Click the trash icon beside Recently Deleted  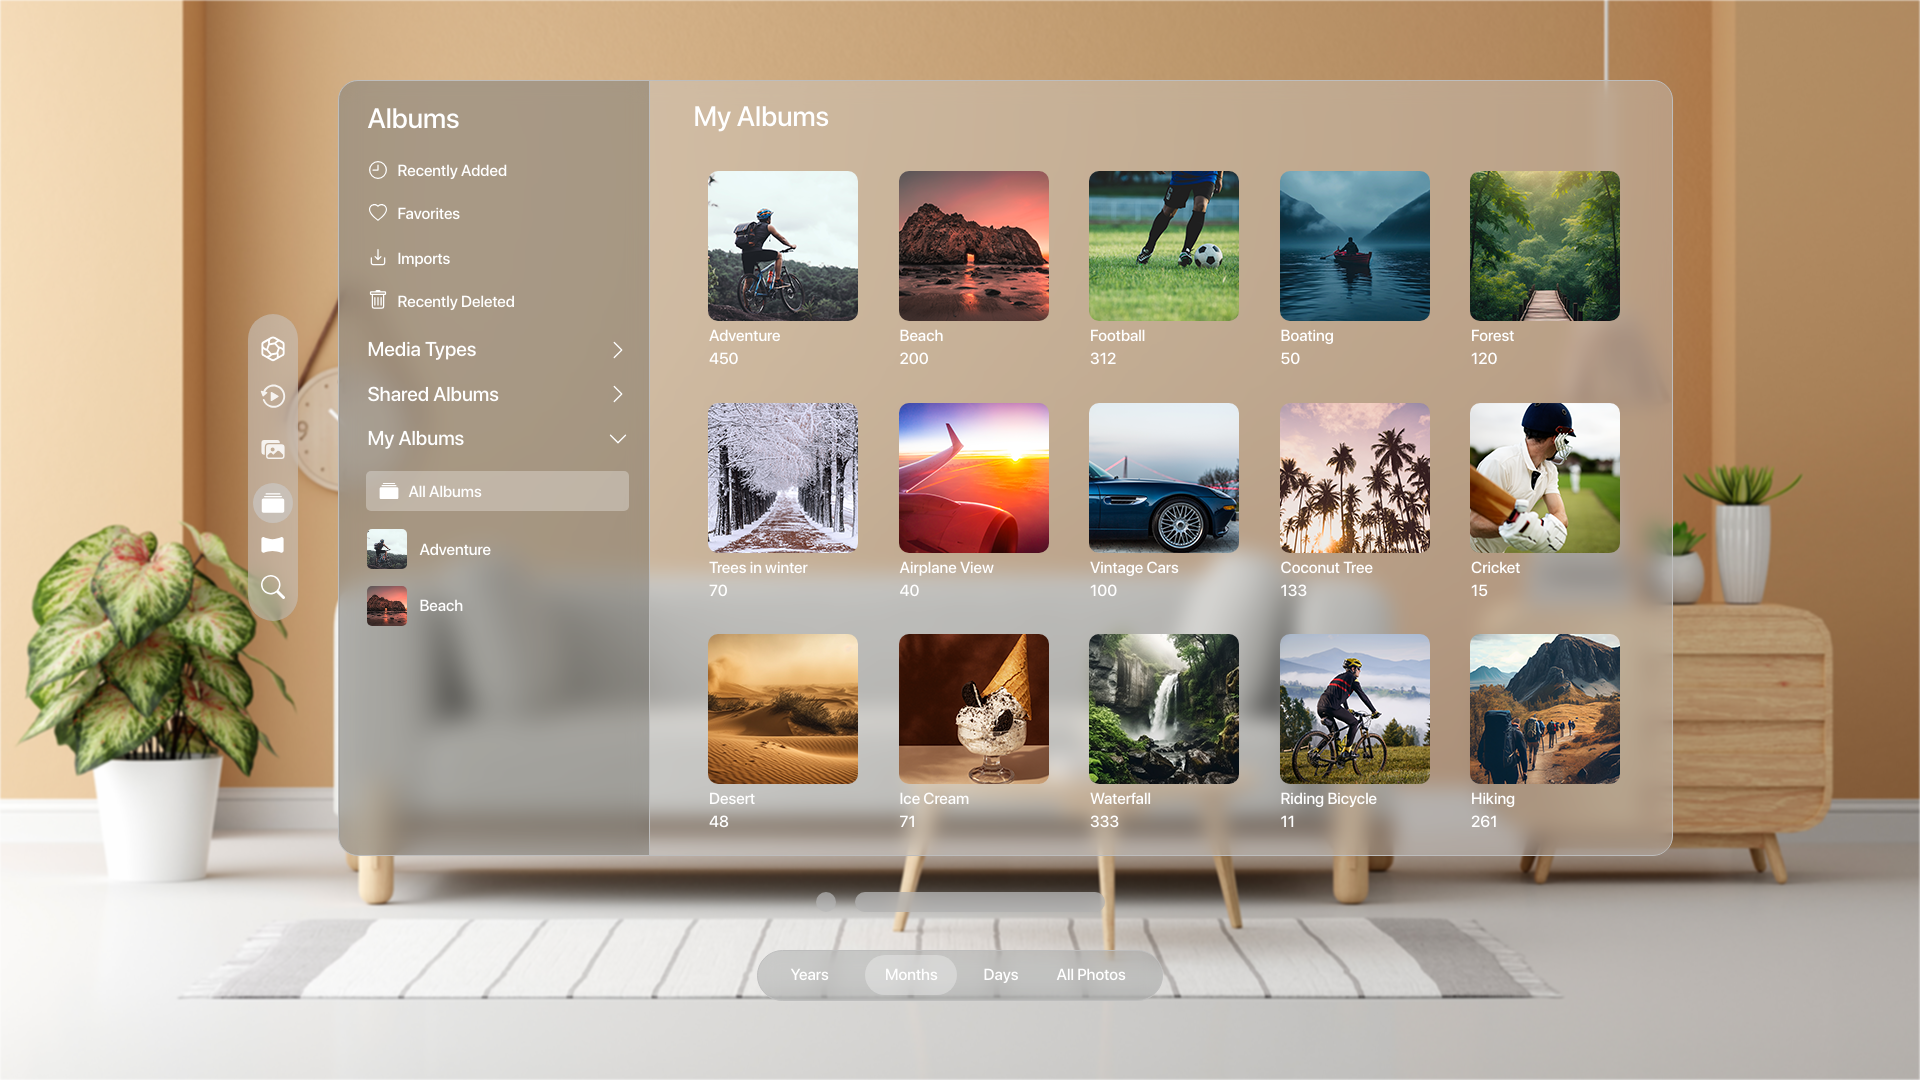click(378, 300)
